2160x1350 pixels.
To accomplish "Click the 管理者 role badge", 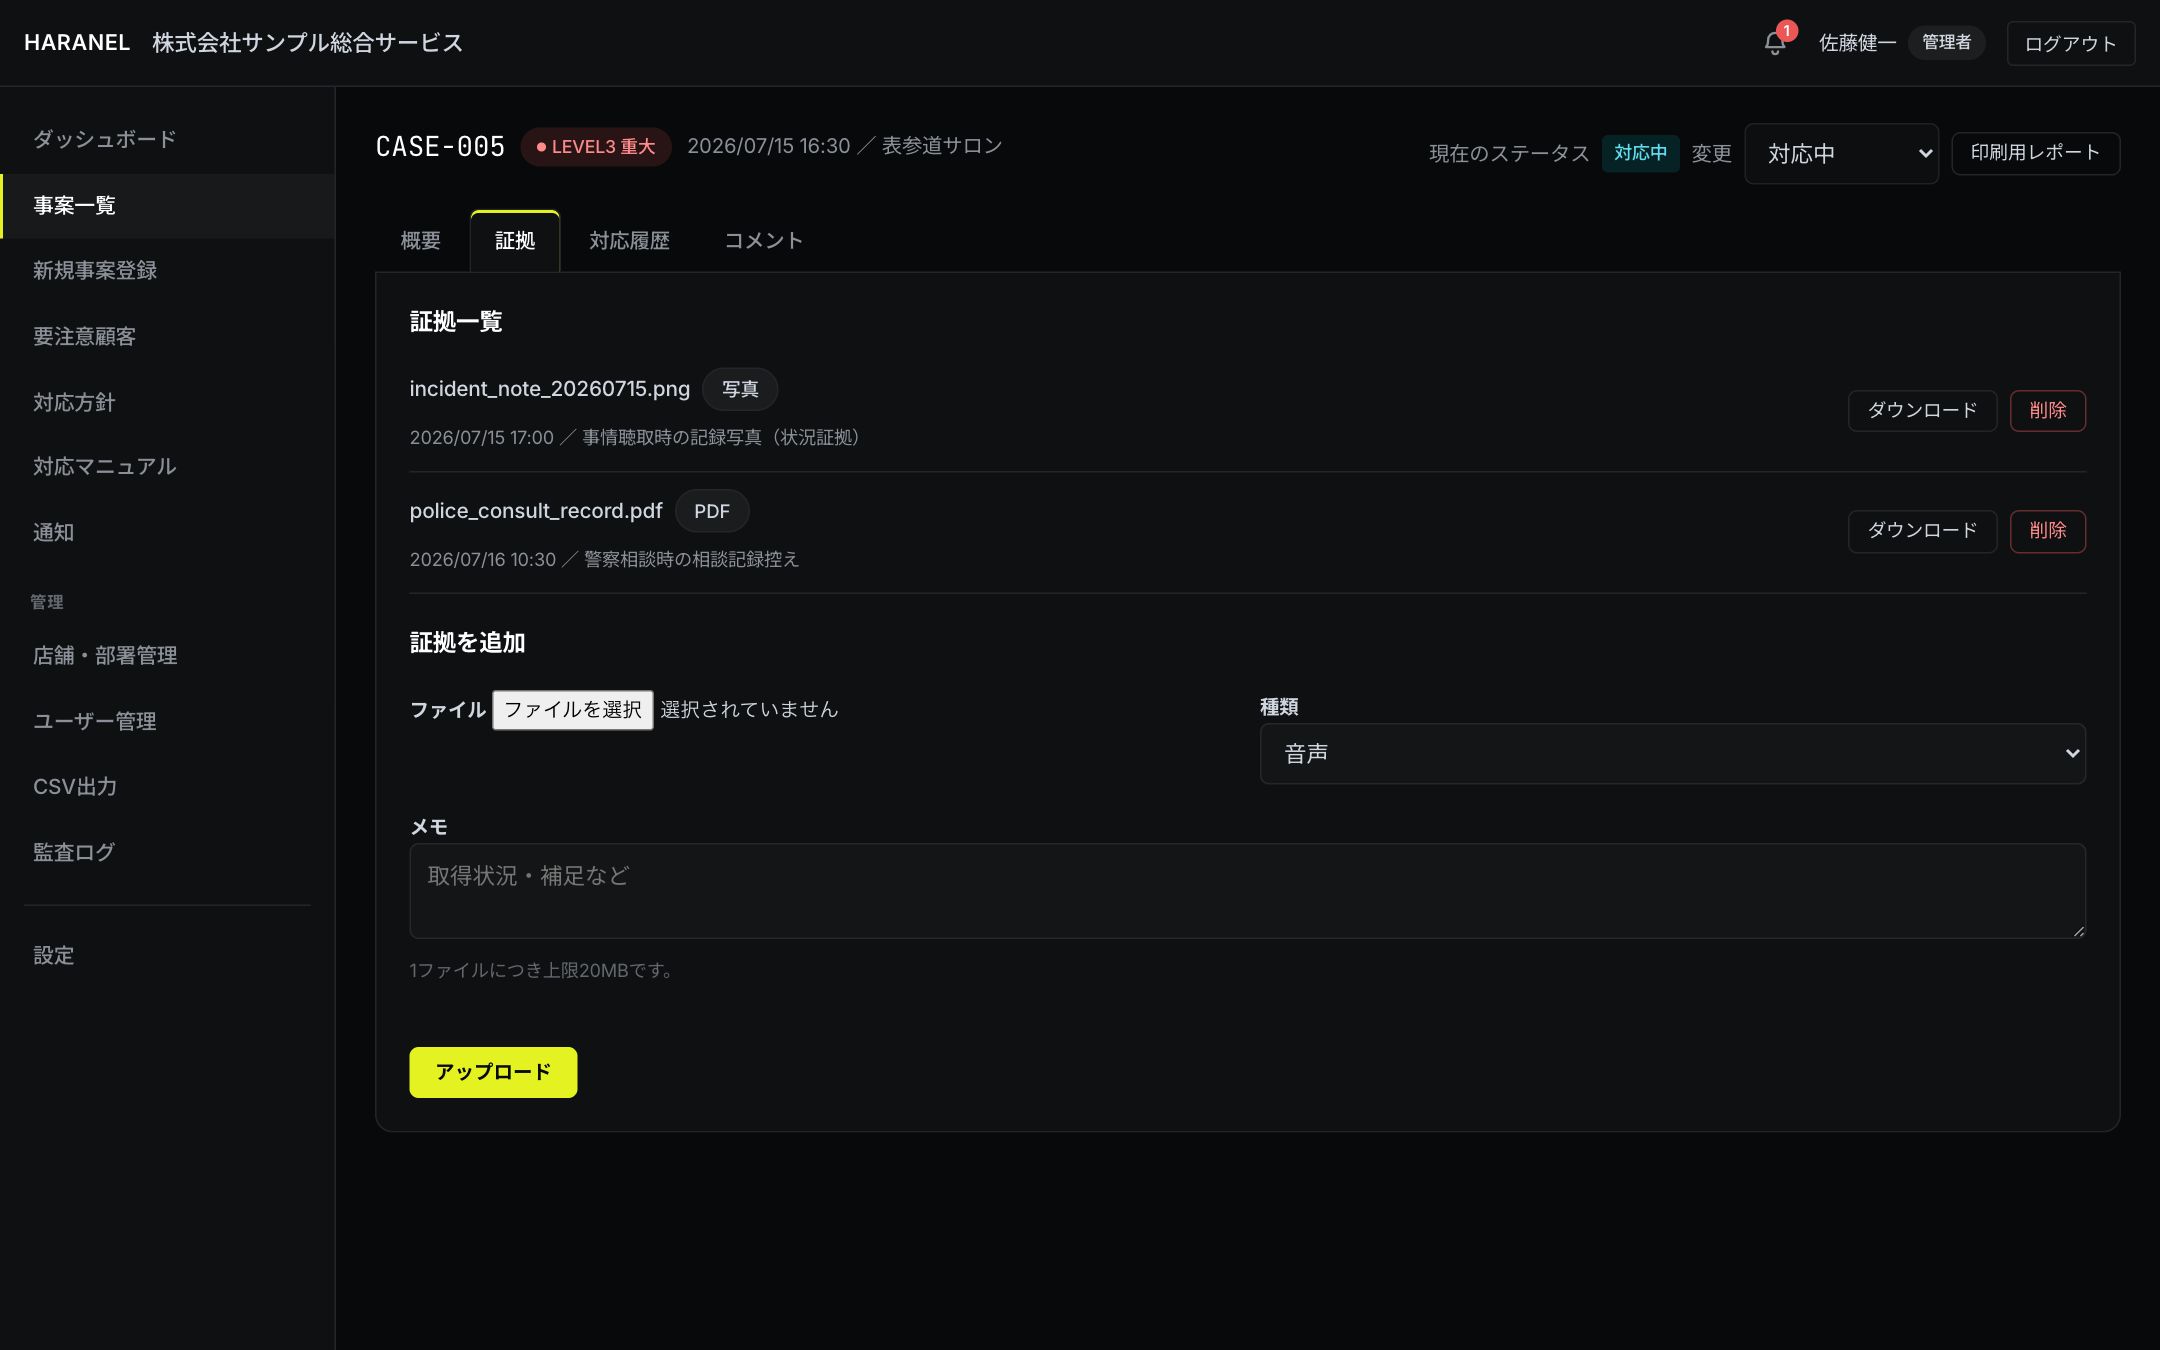I will [1946, 43].
